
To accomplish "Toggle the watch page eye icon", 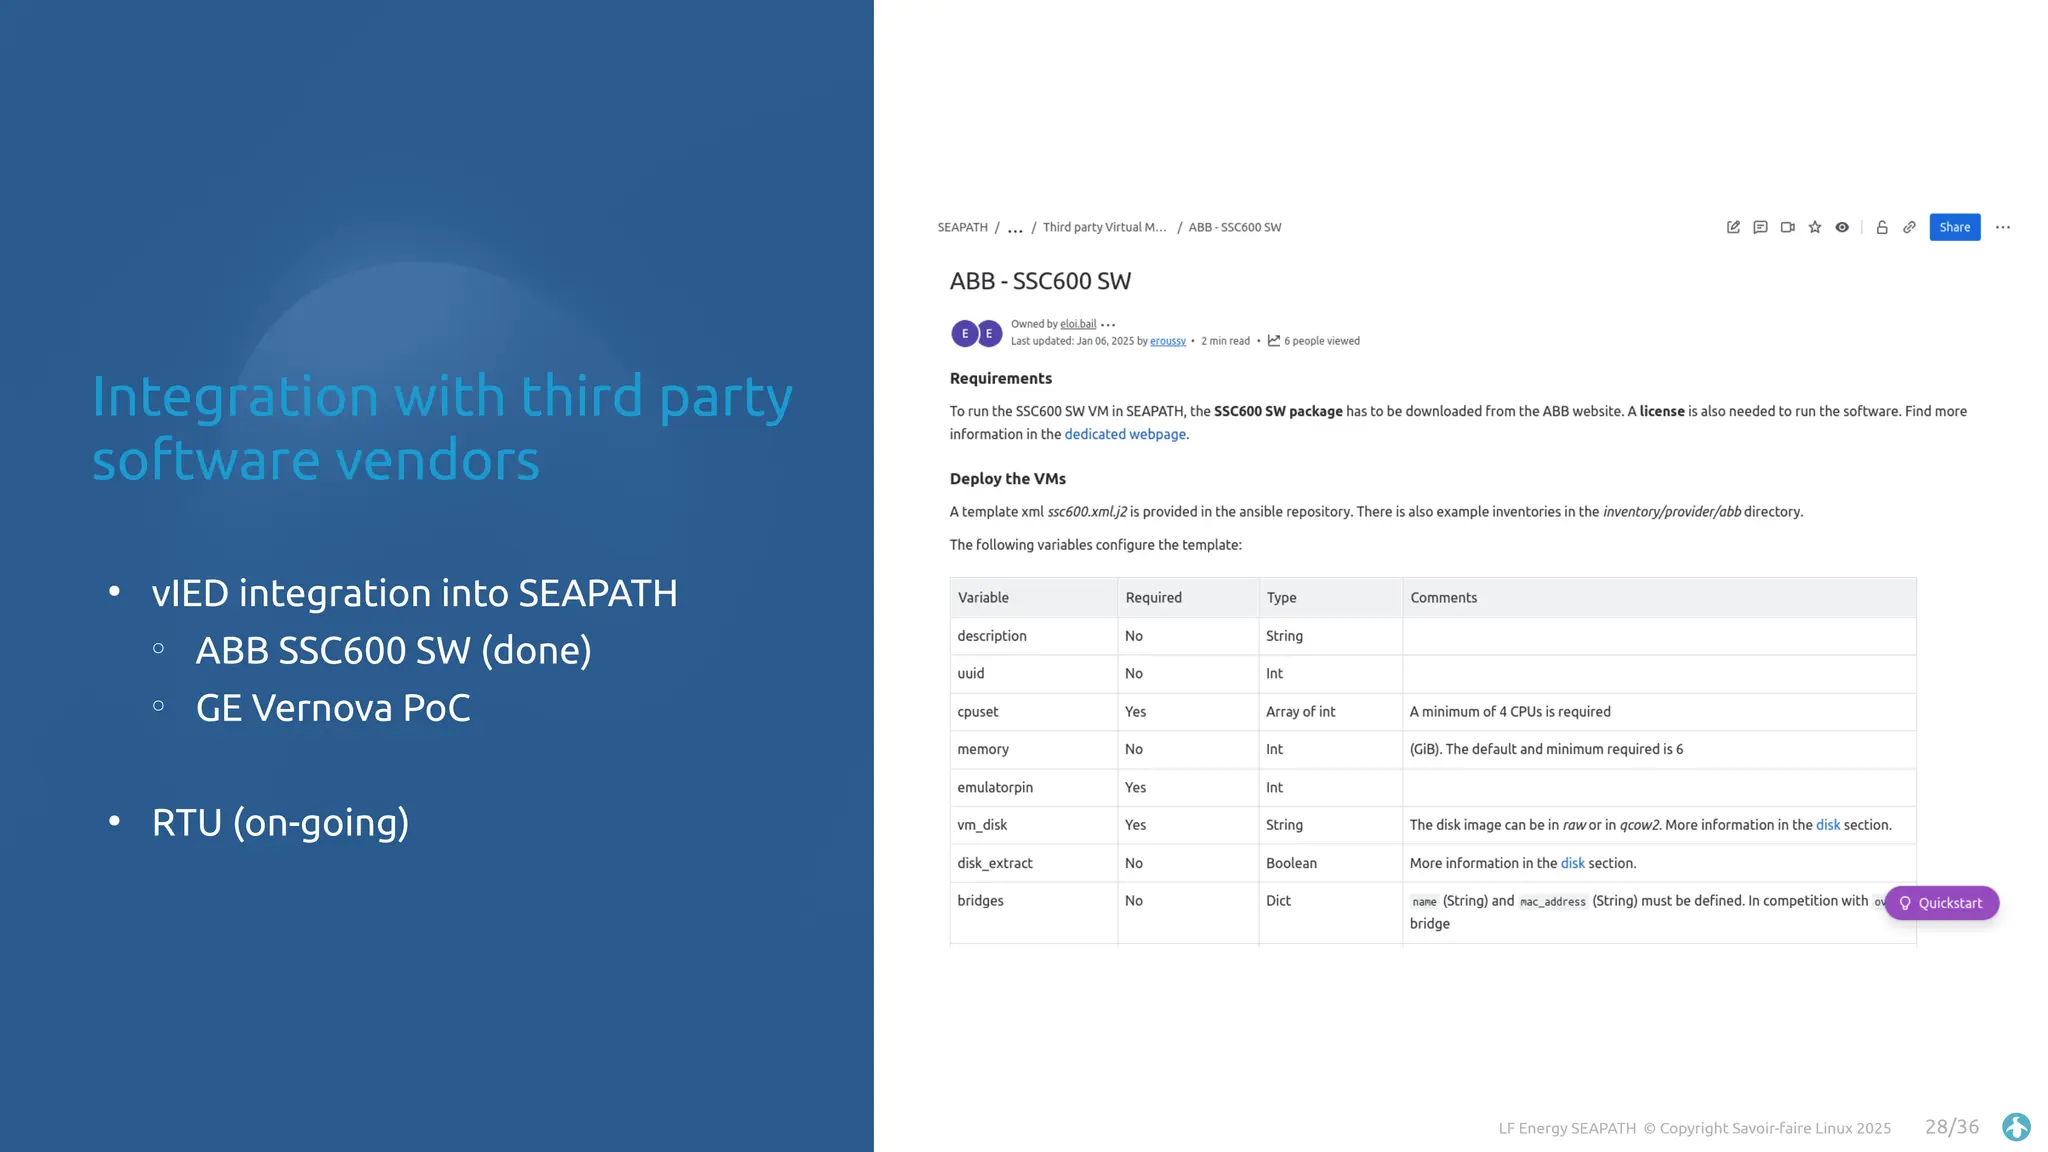I will pos(1842,227).
